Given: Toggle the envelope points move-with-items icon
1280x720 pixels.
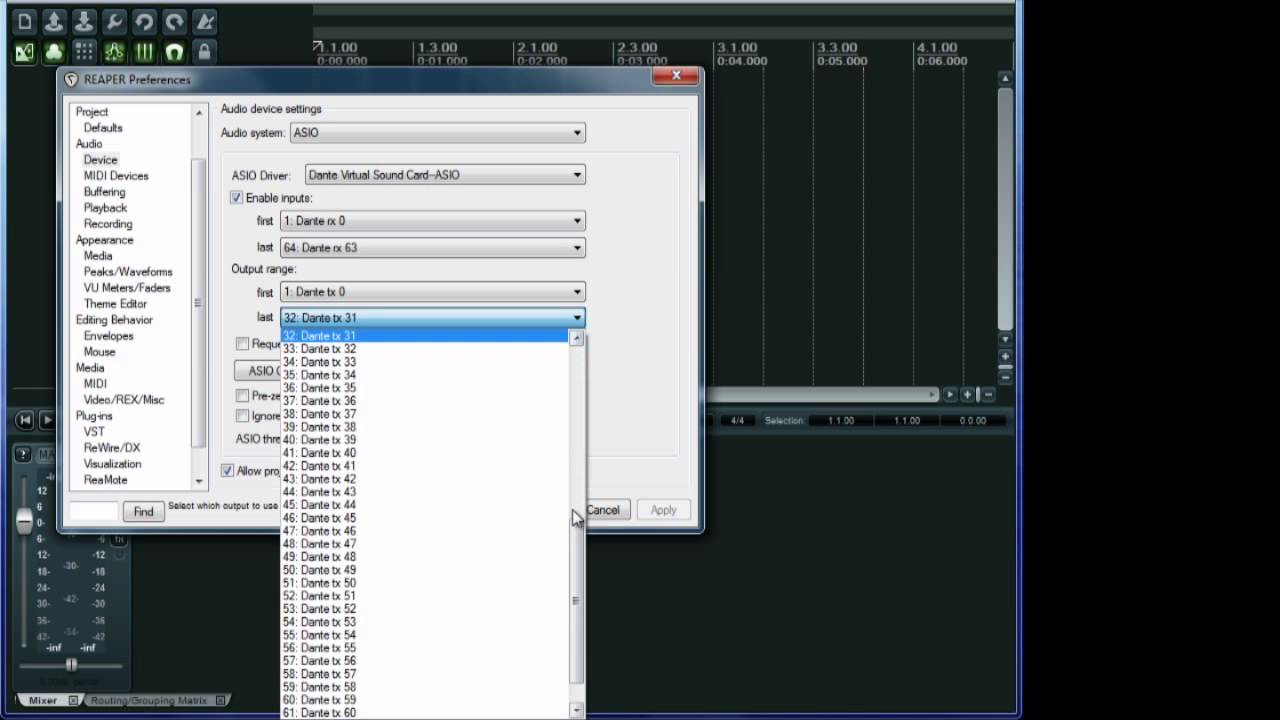Looking at the screenshot, I should pos(114,52).
